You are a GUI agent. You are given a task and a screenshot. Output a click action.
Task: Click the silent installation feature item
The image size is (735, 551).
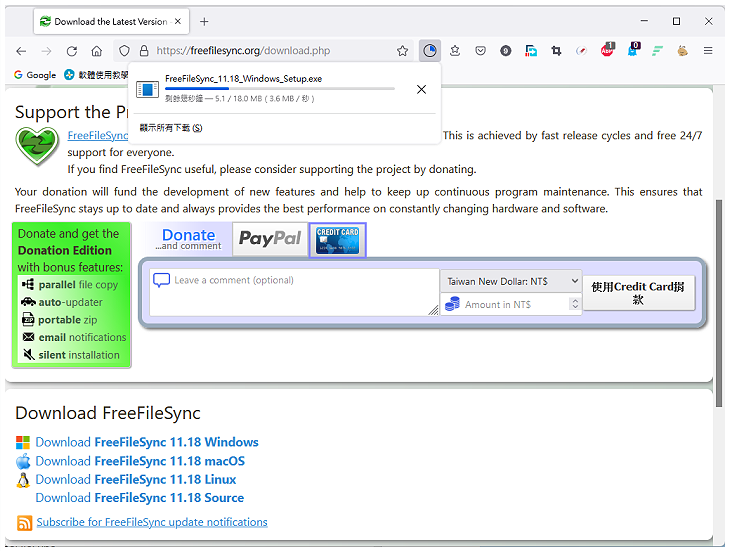[71, 355]
